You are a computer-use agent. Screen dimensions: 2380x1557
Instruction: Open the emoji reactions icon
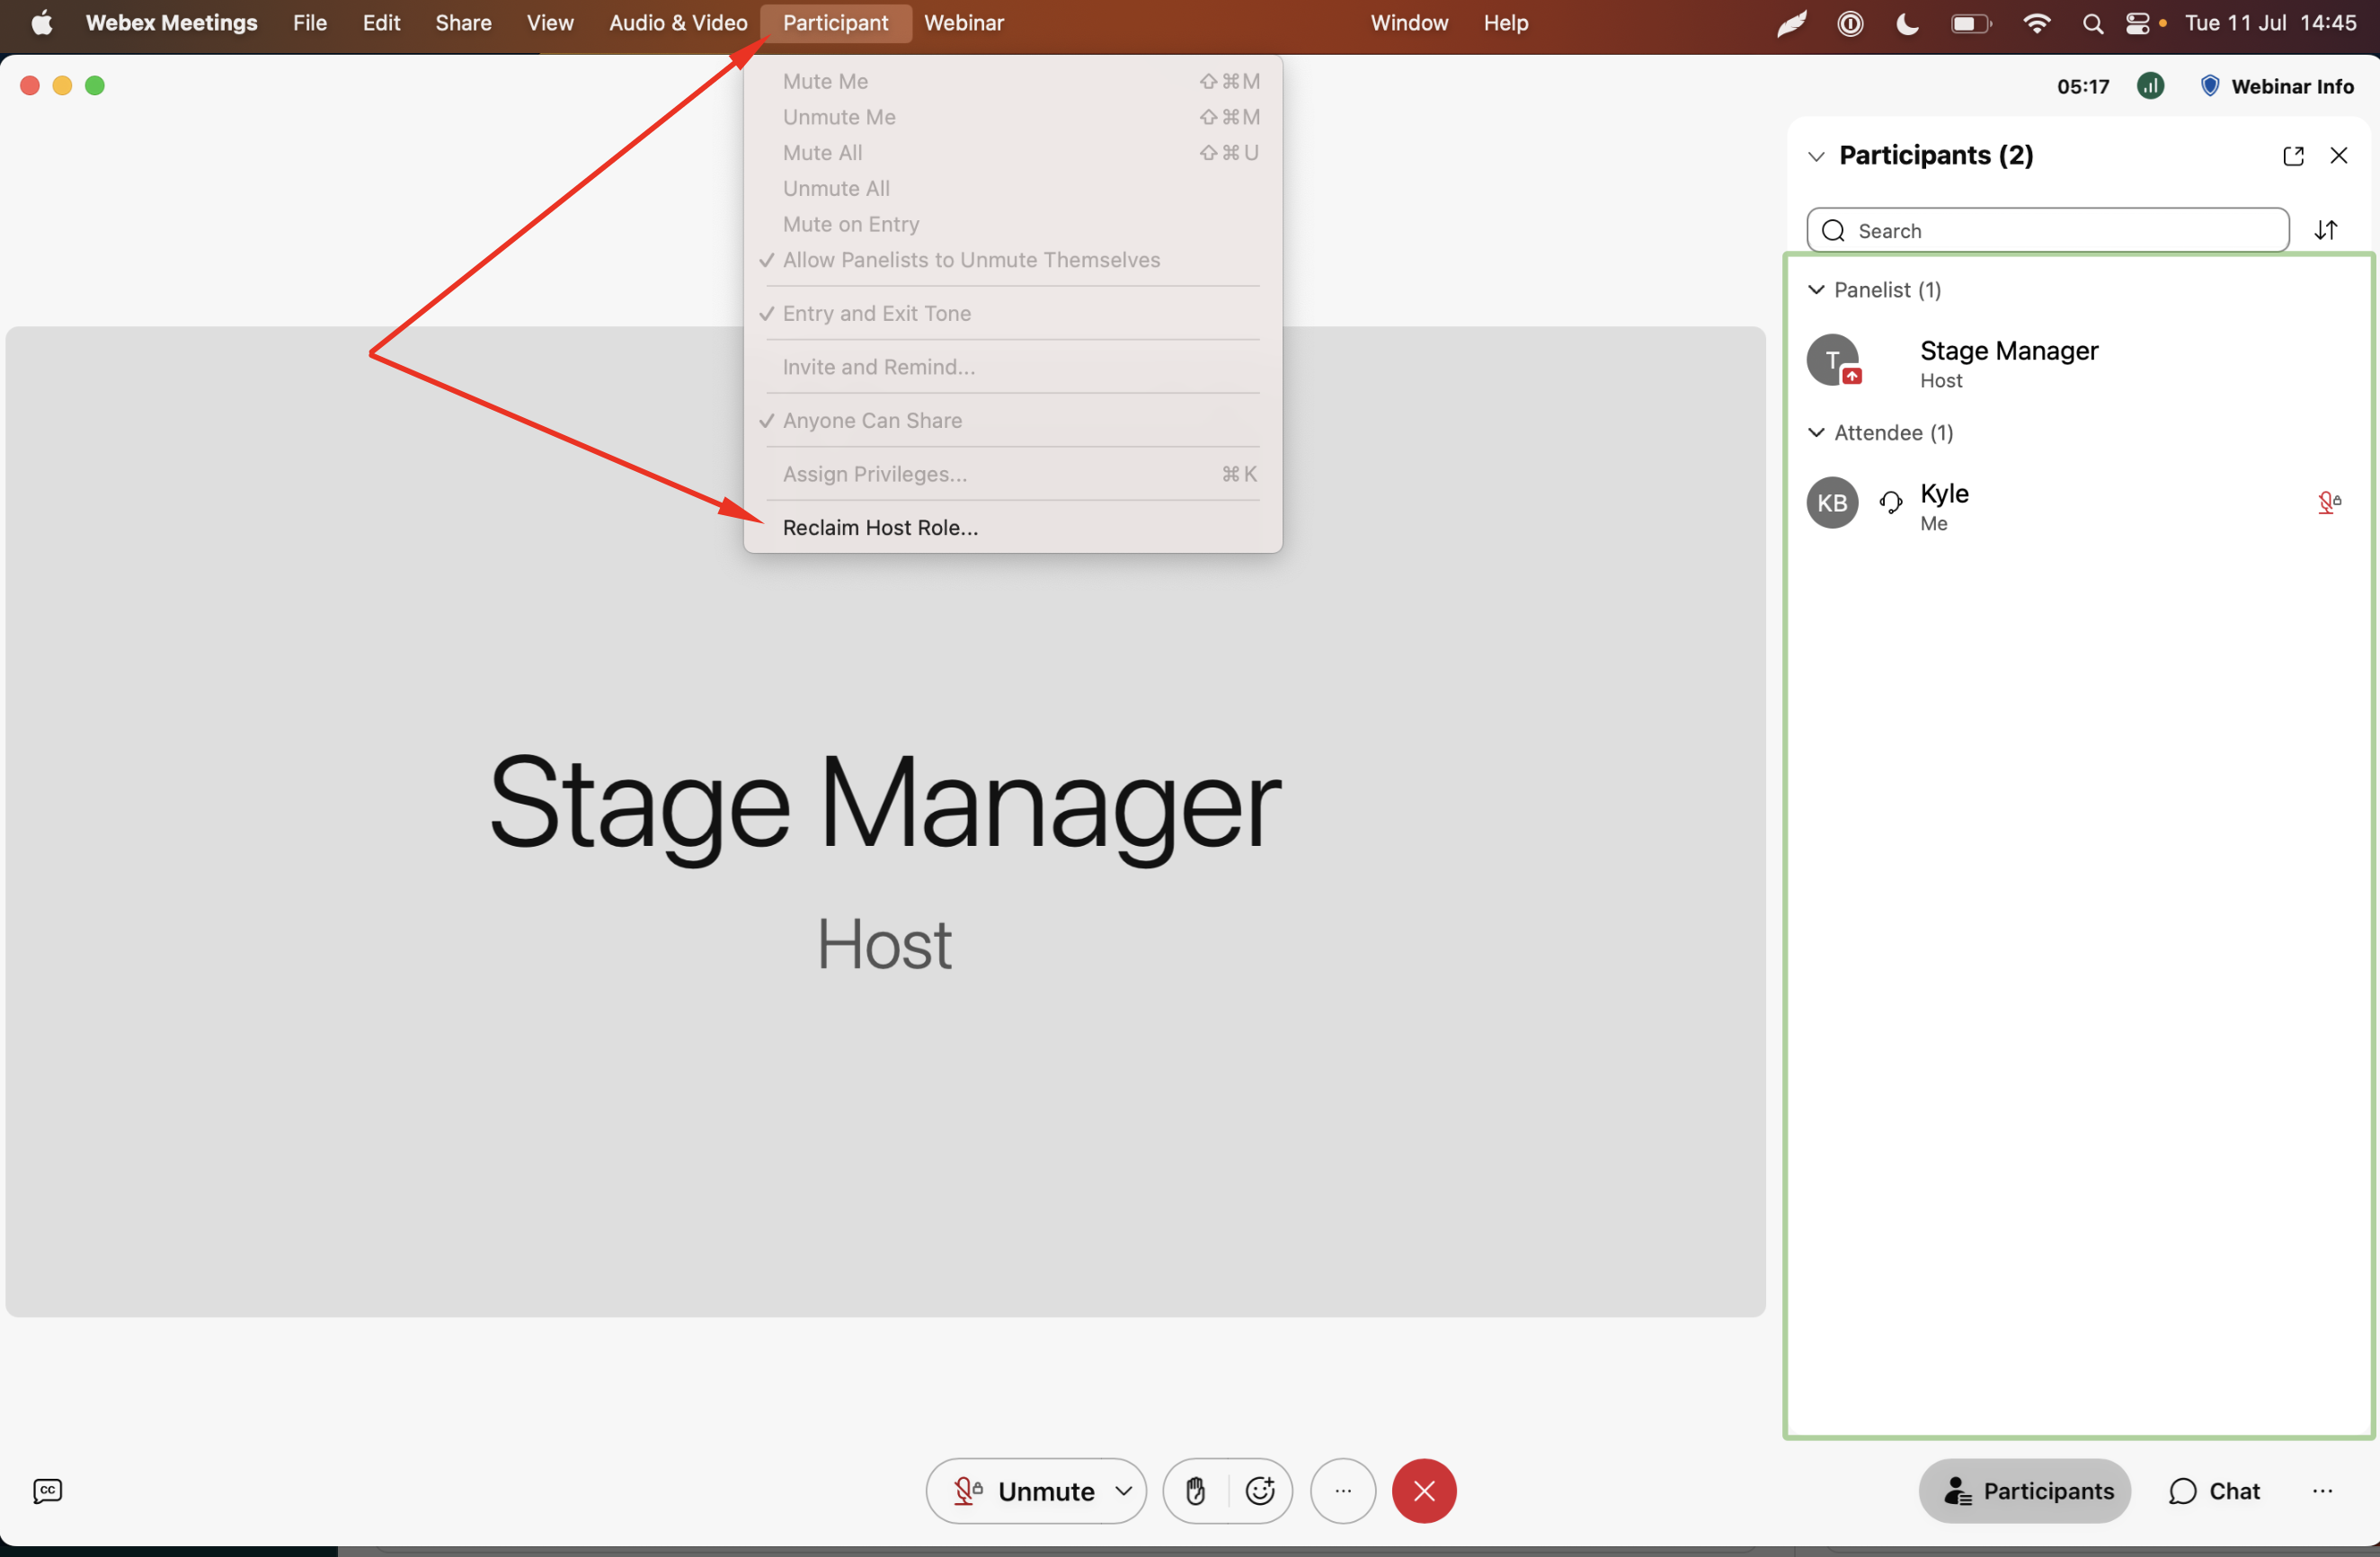tap(1260, 1491)
